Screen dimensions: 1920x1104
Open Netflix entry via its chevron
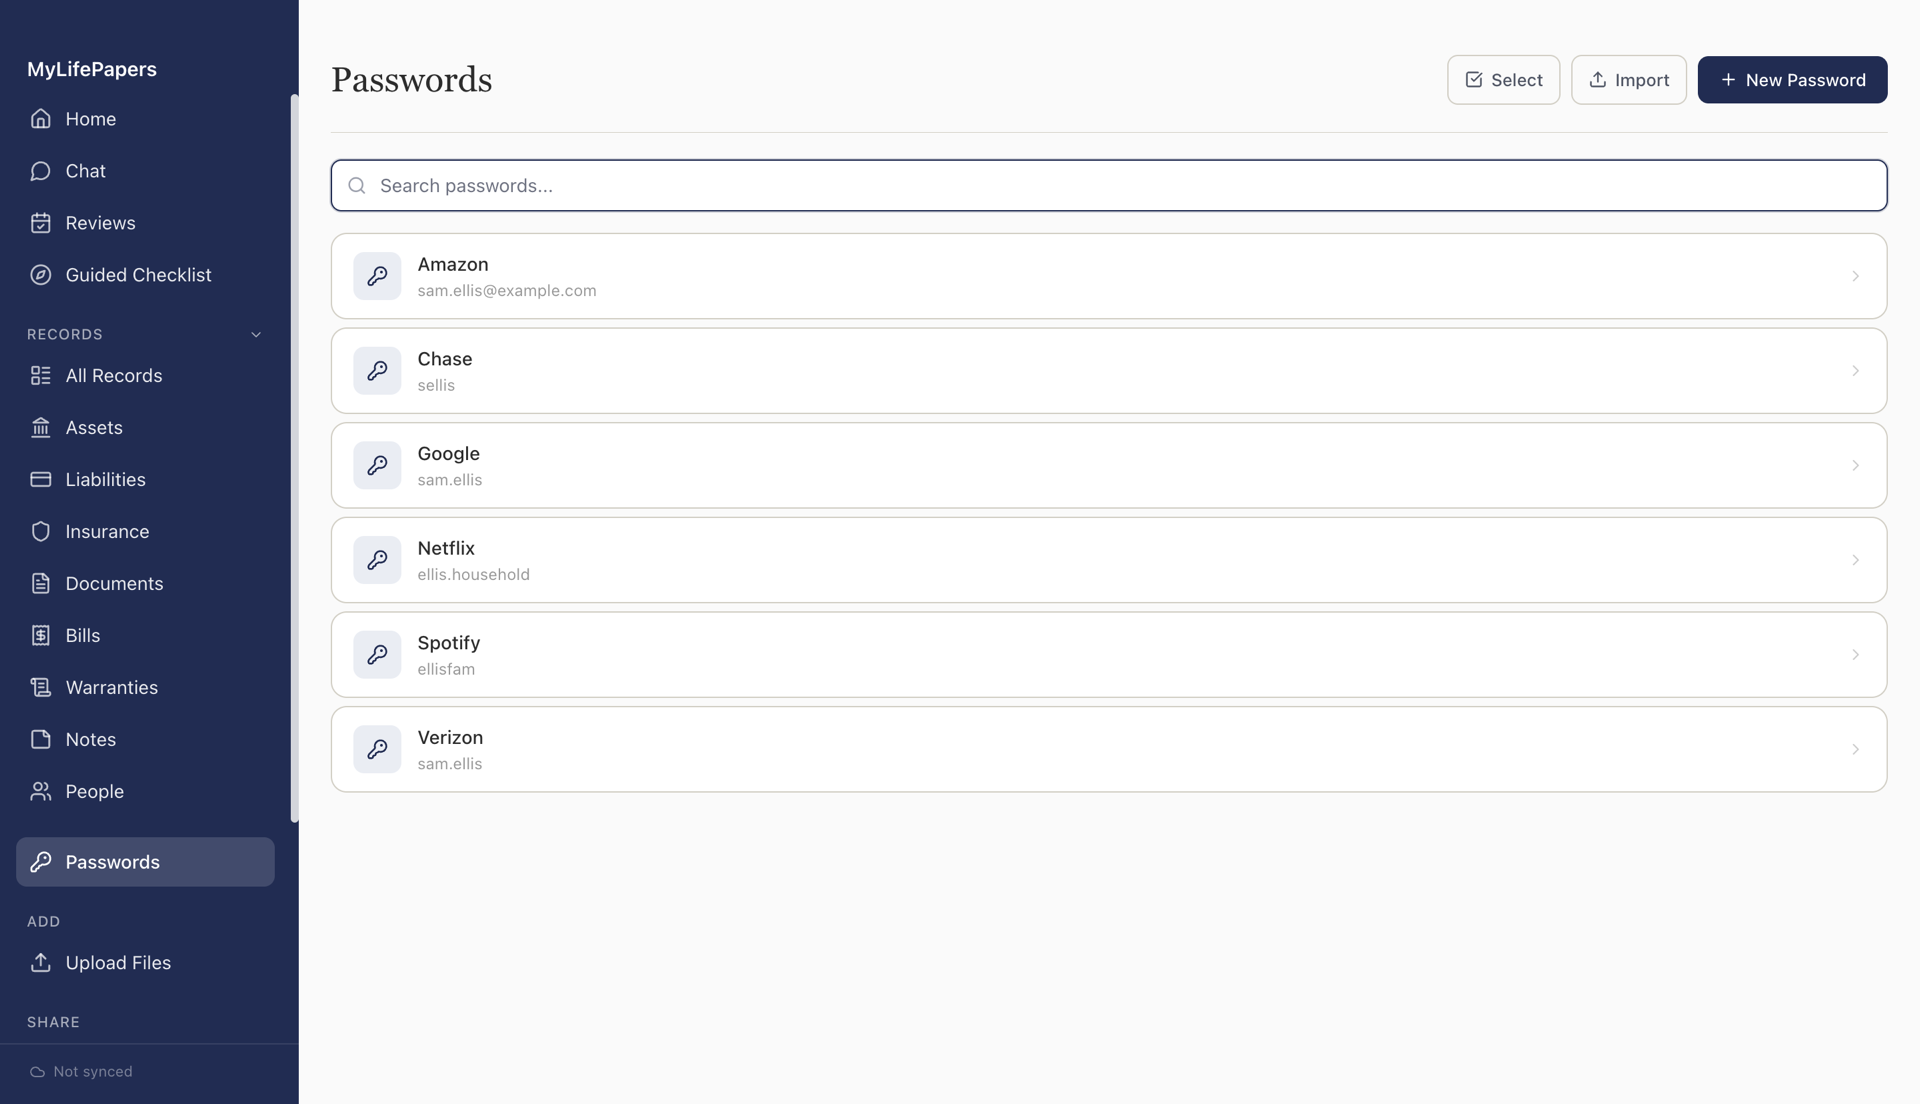(x=1855, y=560)
